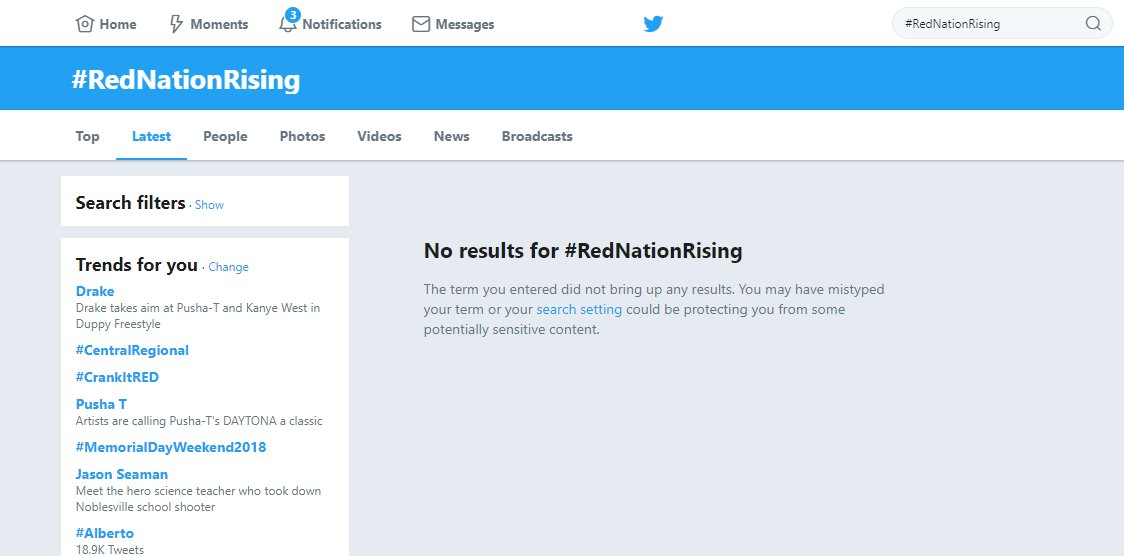Open the Drake trend

tap(95, 291)
